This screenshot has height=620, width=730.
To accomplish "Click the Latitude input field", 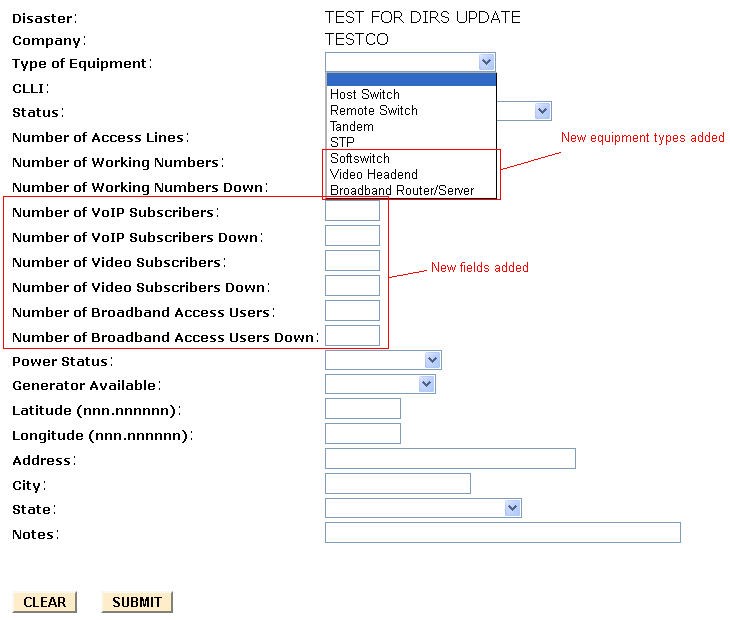I will (363, 409).
